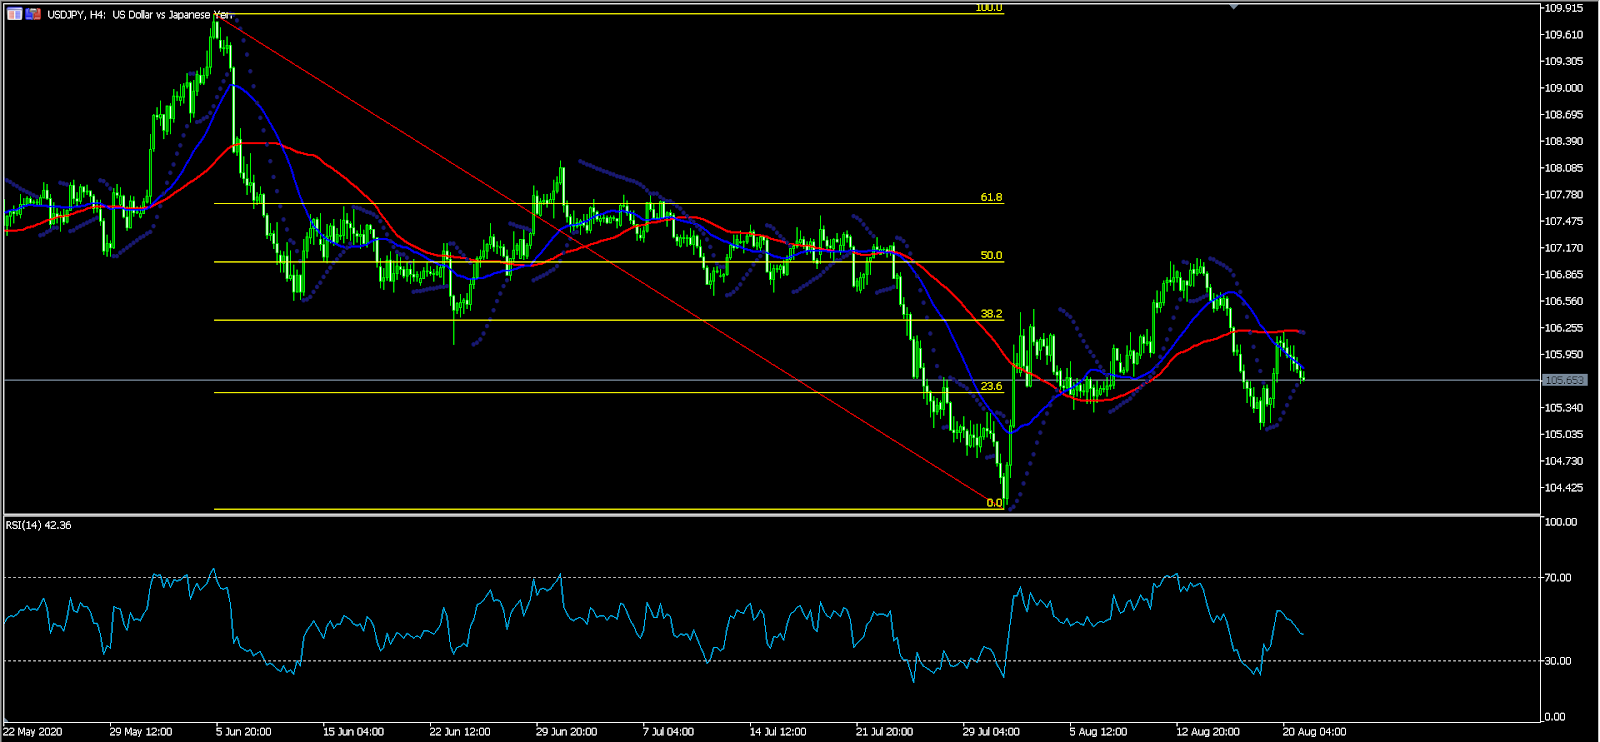Select the Fibonacci 50.0 level label
Image resolution: width=1600 pixels, height=742 pixels.
coord(991,256)
